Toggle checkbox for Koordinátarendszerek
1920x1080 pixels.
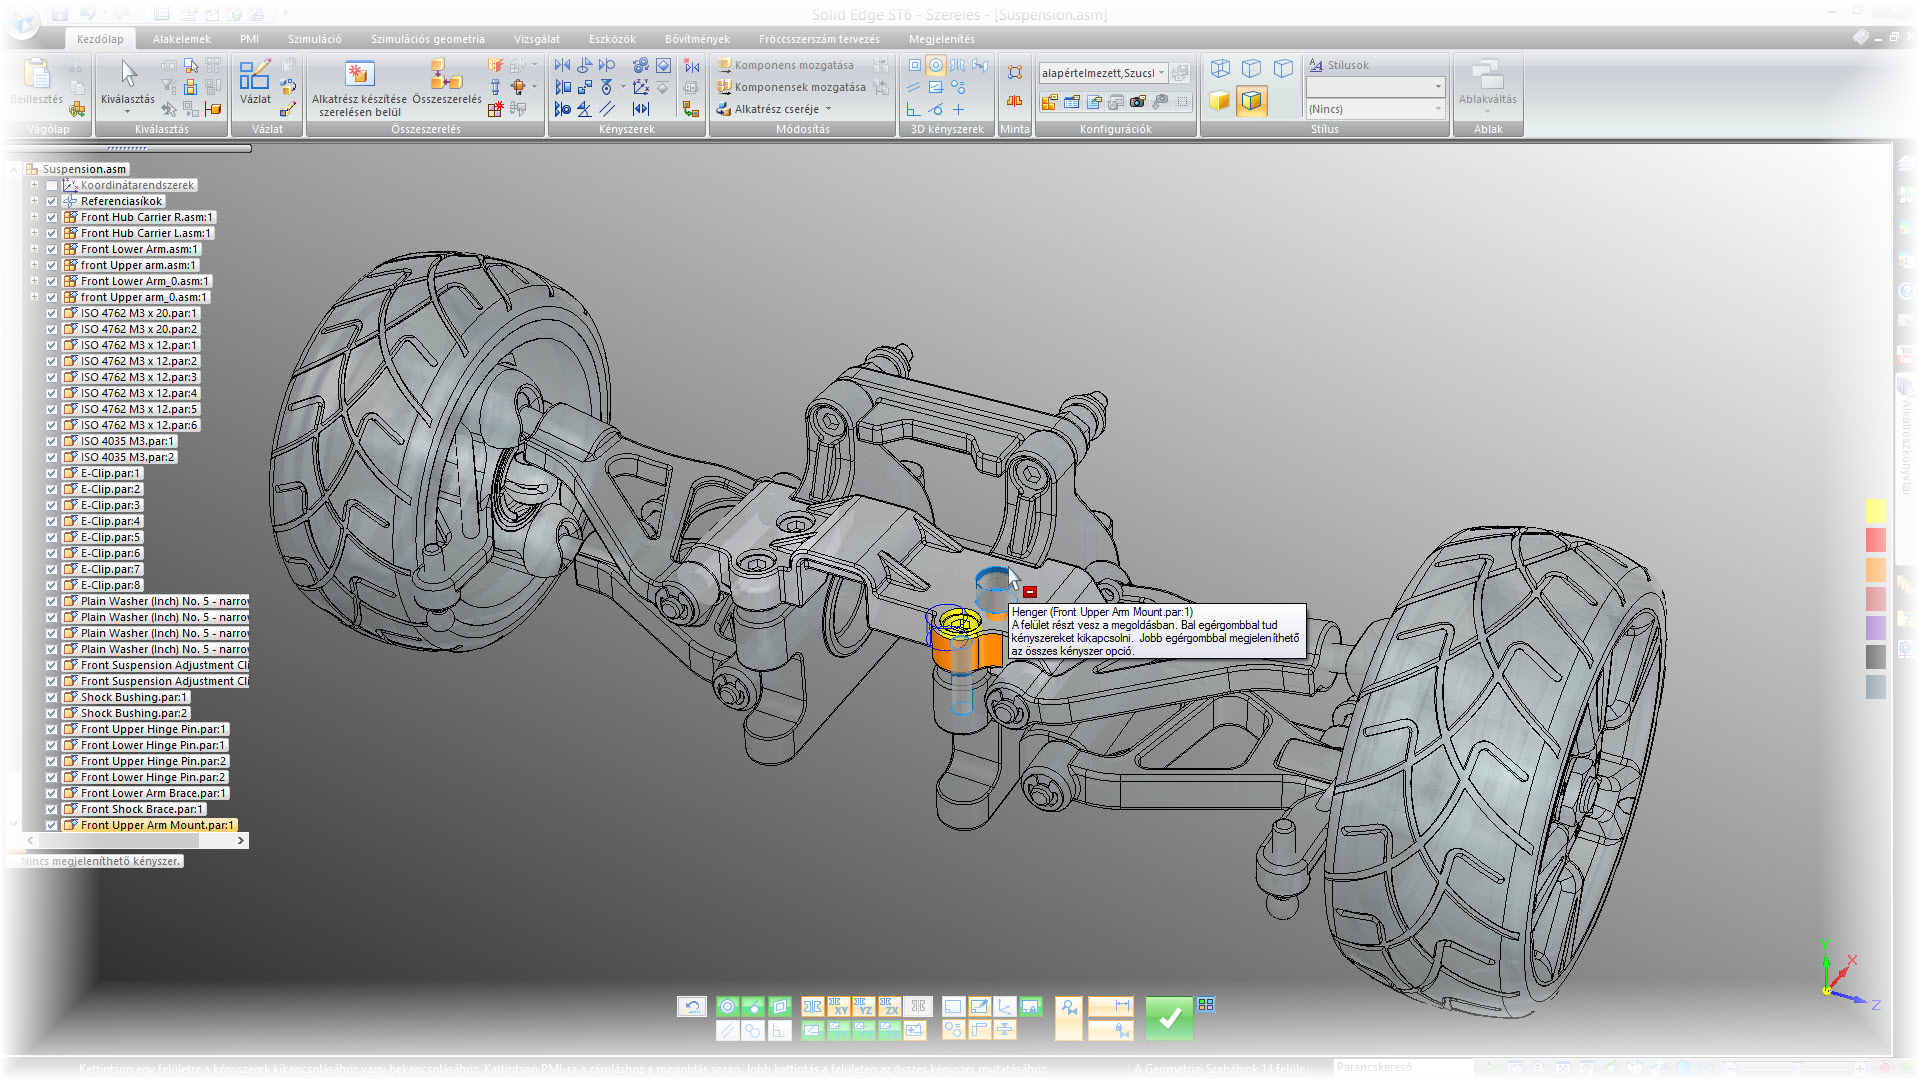(51, 185)
